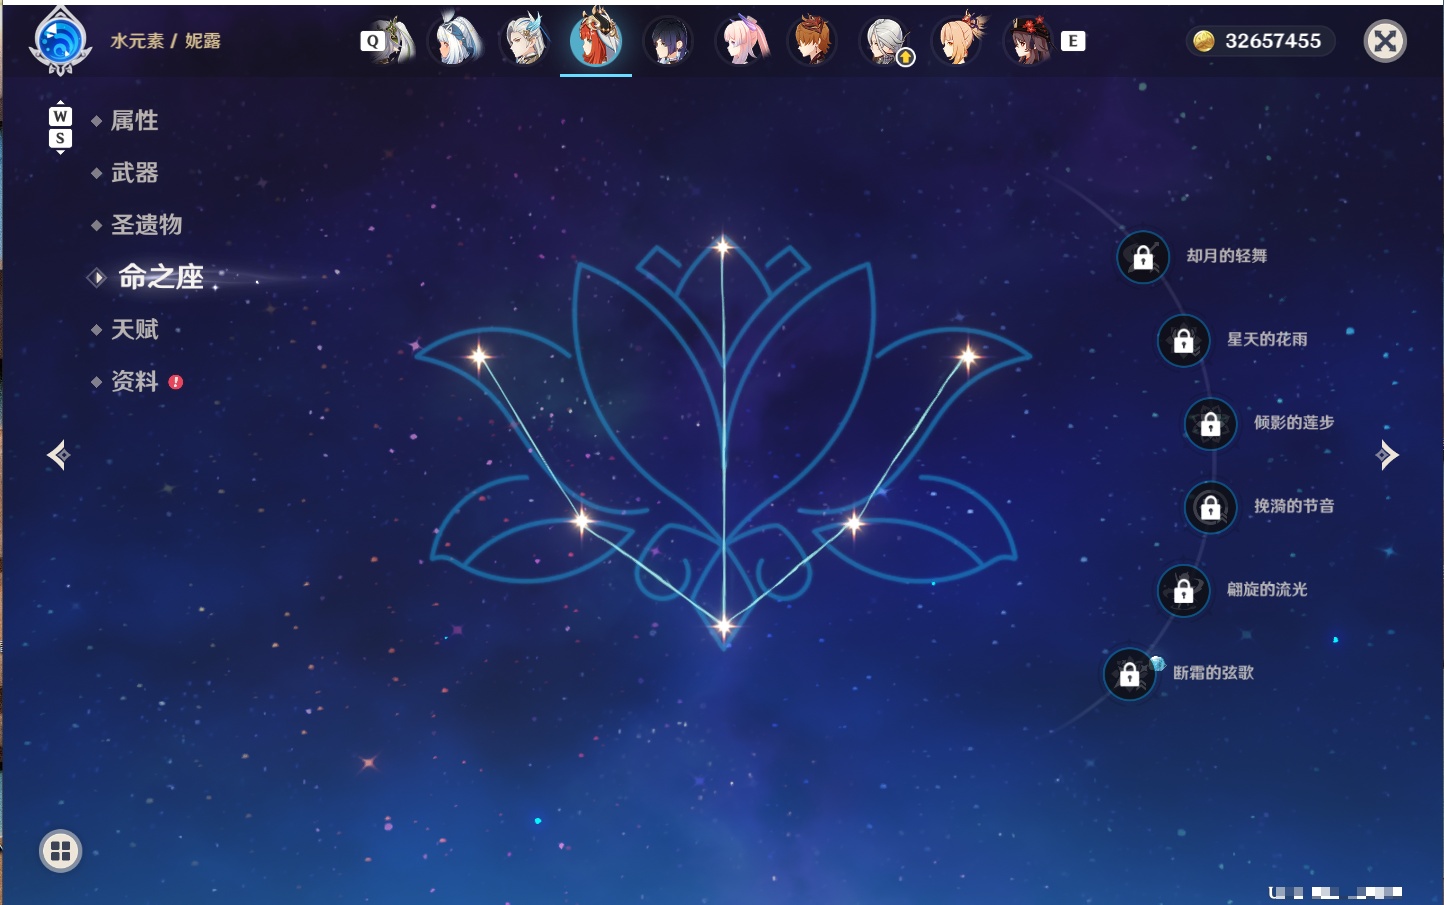
Task: Click the bottom star of the lotus constellation
Action: [x=723, y=626]
